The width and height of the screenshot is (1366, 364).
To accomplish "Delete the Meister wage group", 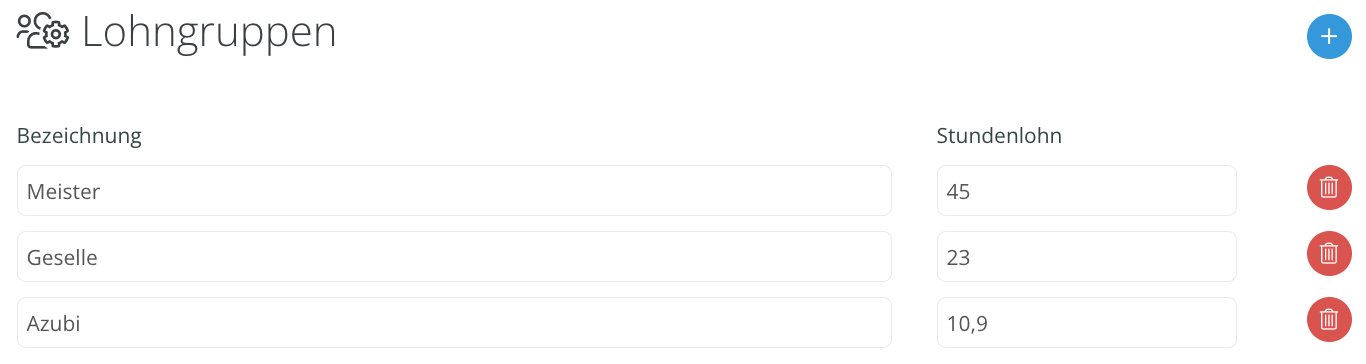I will click(x=1329, y=187).
